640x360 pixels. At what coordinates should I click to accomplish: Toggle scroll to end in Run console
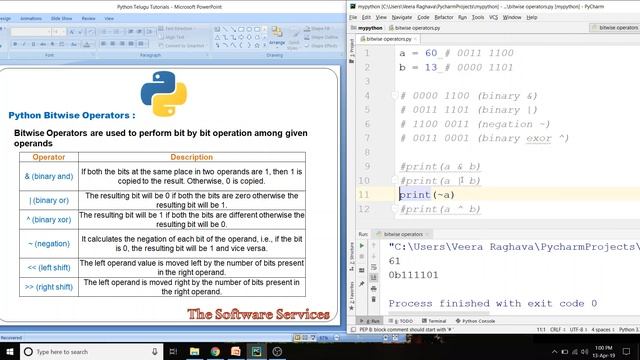coord(373,278)
